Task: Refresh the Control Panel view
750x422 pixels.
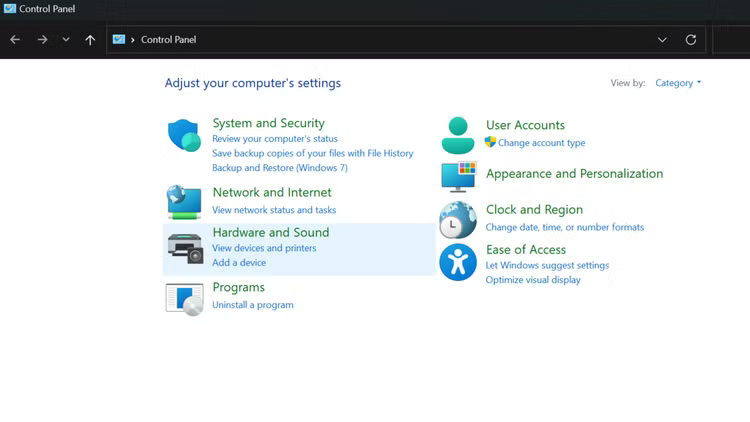Action: pos(691,40)
